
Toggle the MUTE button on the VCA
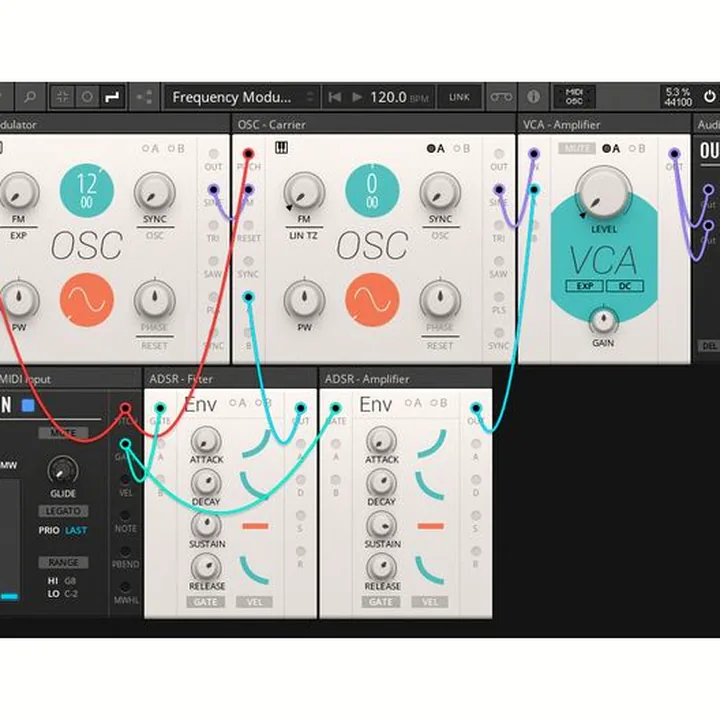tap(577, 148)
